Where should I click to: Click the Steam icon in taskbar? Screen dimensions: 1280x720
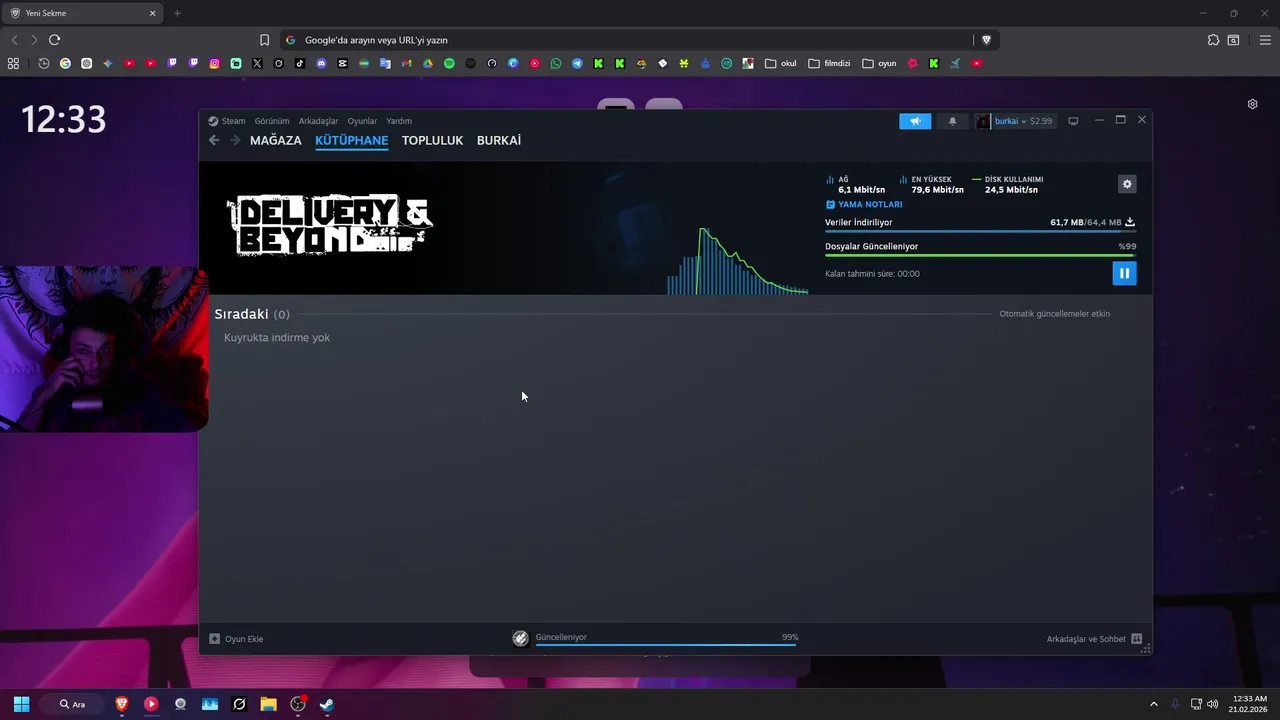tap(326, 704)
